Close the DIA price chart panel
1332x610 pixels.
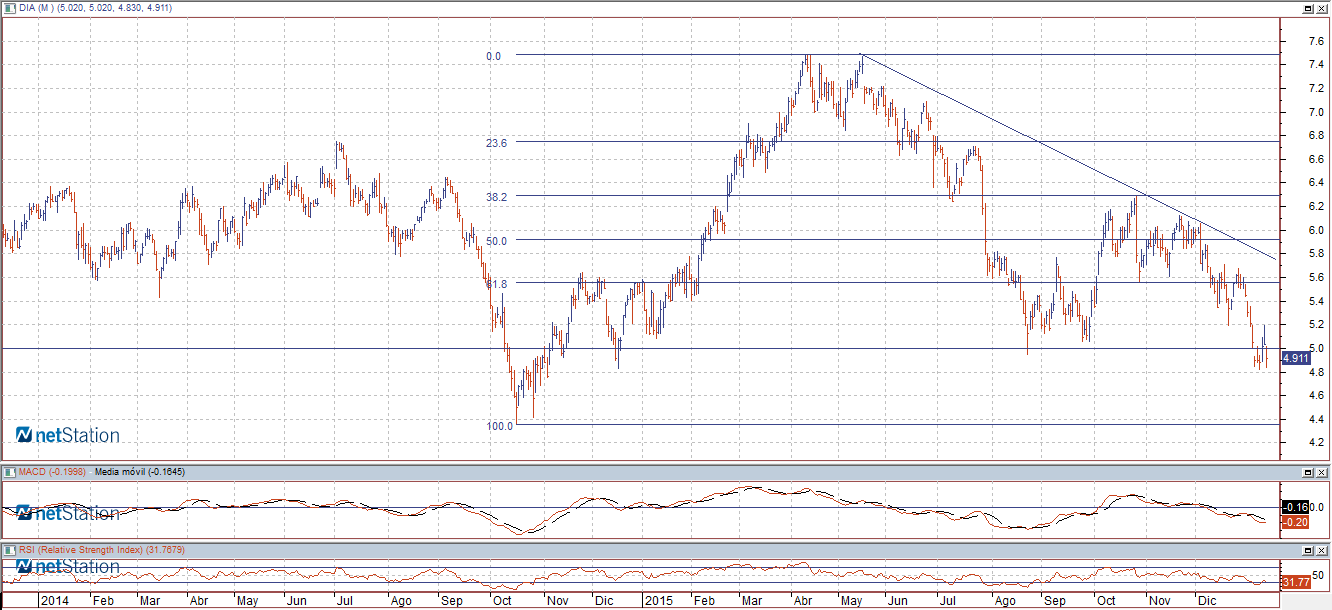(x=1322, y=8)
